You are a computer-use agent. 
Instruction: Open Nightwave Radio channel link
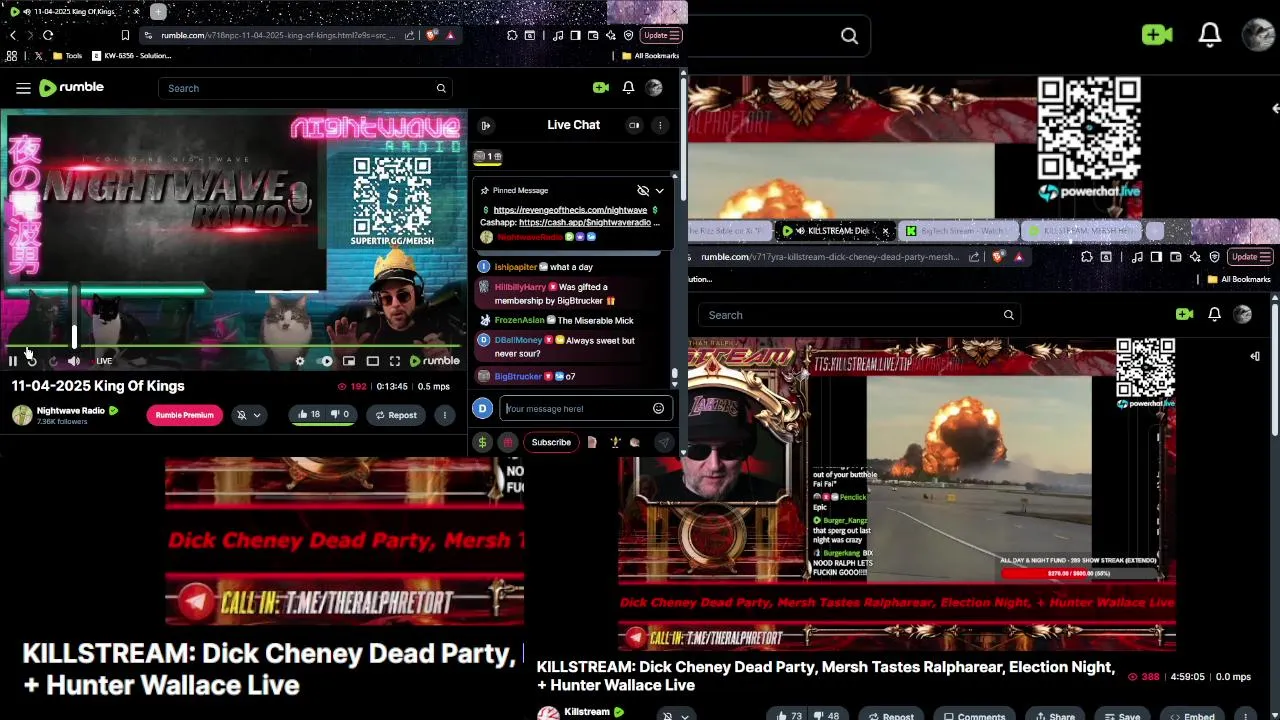70,410
